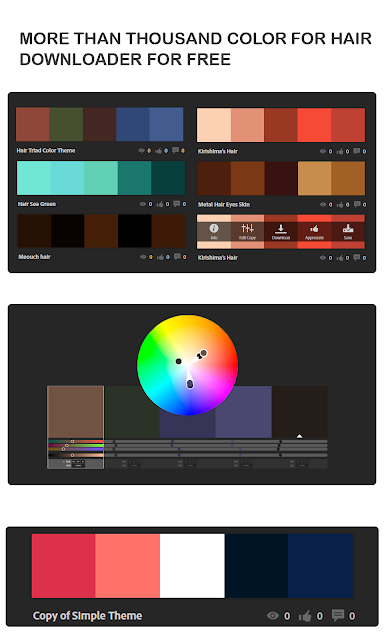Click the top slider handle under brown swatch
This screenshot has width=384, height=640.
click(73, 441)
